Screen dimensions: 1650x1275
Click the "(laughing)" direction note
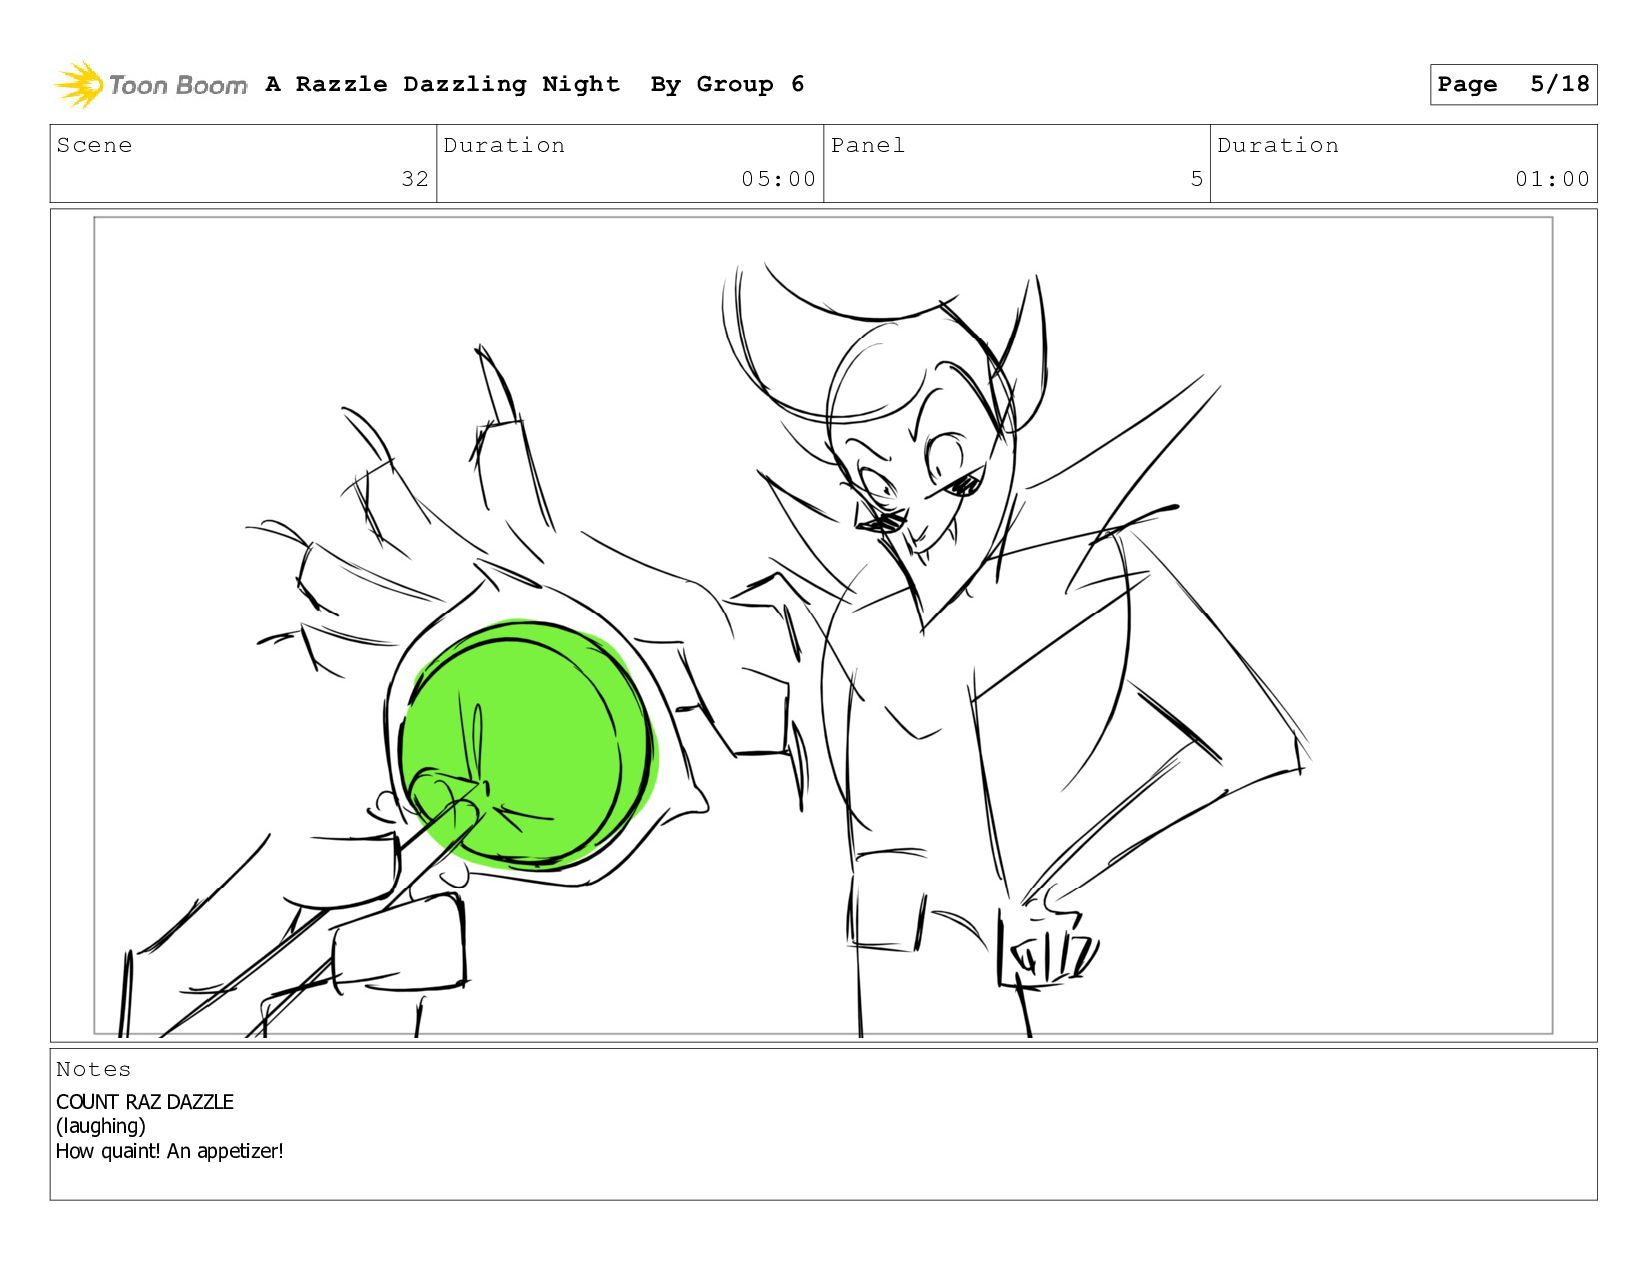point(101,1126)
